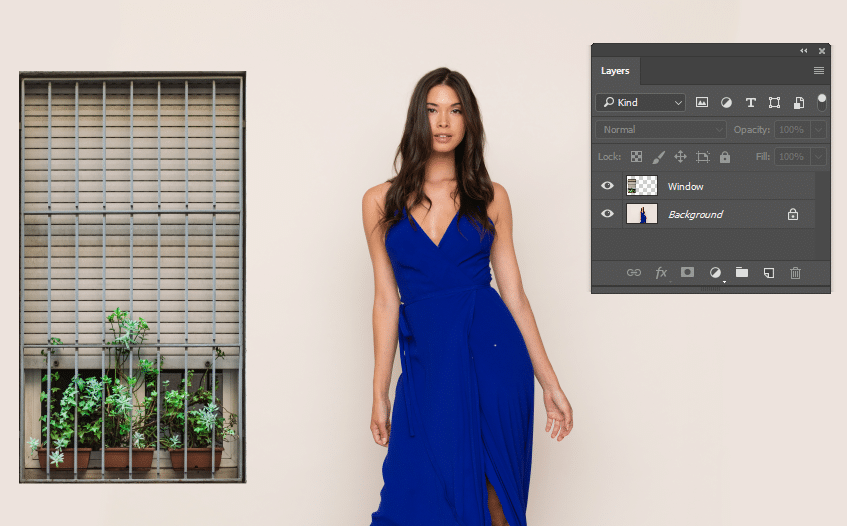Delete layer using trash icon
Image resolution: width=847 pixels, height=526 pixels.
[x=796, y=272]
